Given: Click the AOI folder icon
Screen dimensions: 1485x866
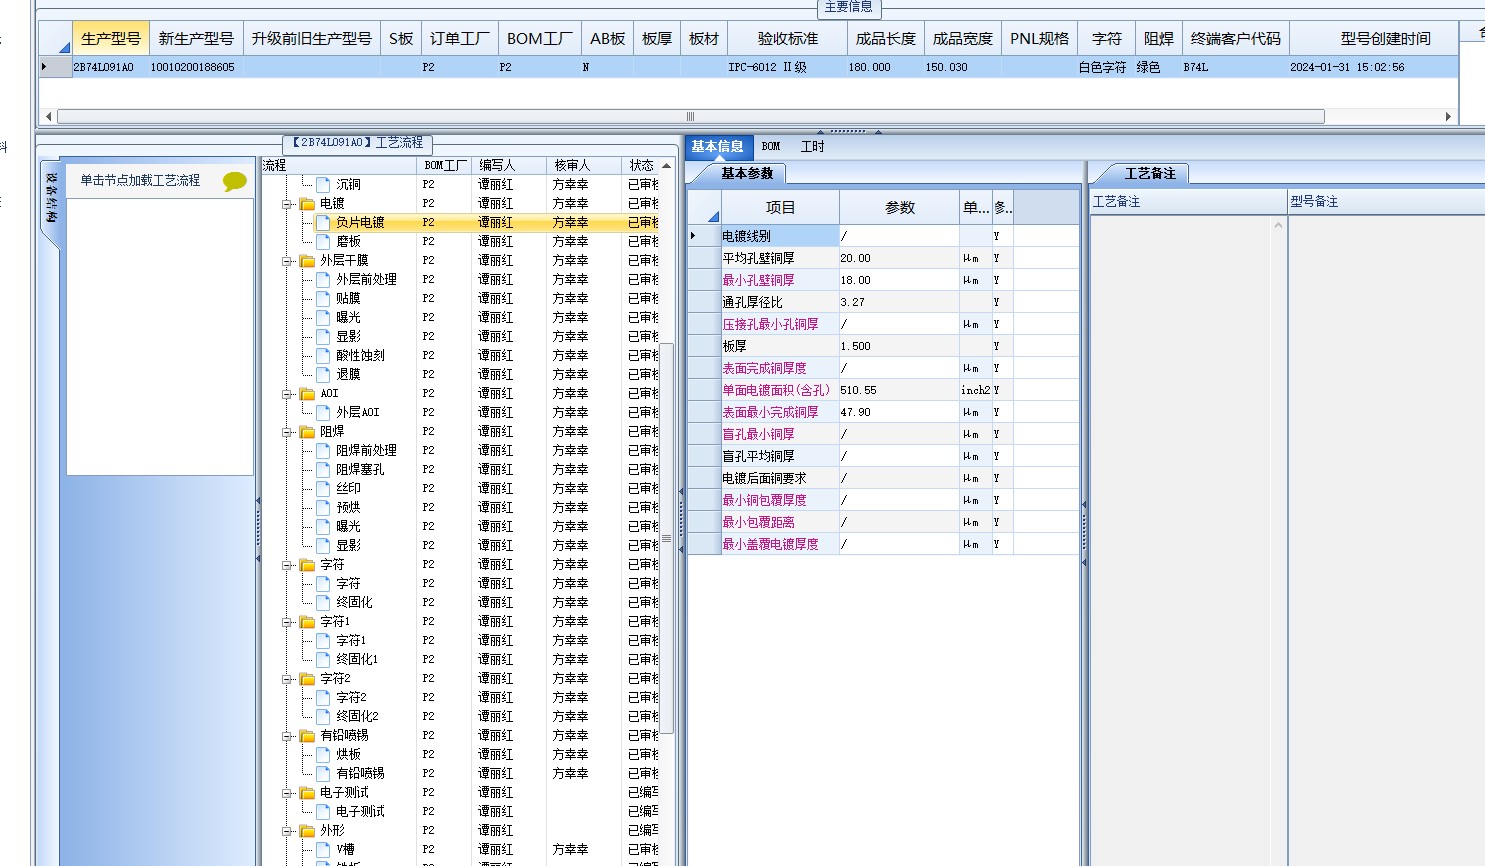Looking at the screenshot, I should [307, 394].
